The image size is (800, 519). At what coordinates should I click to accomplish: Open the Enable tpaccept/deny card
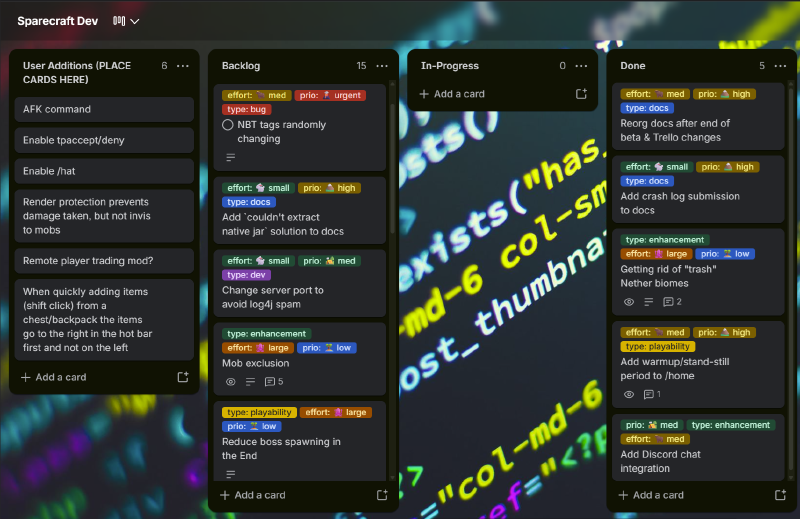coord(104,140)
